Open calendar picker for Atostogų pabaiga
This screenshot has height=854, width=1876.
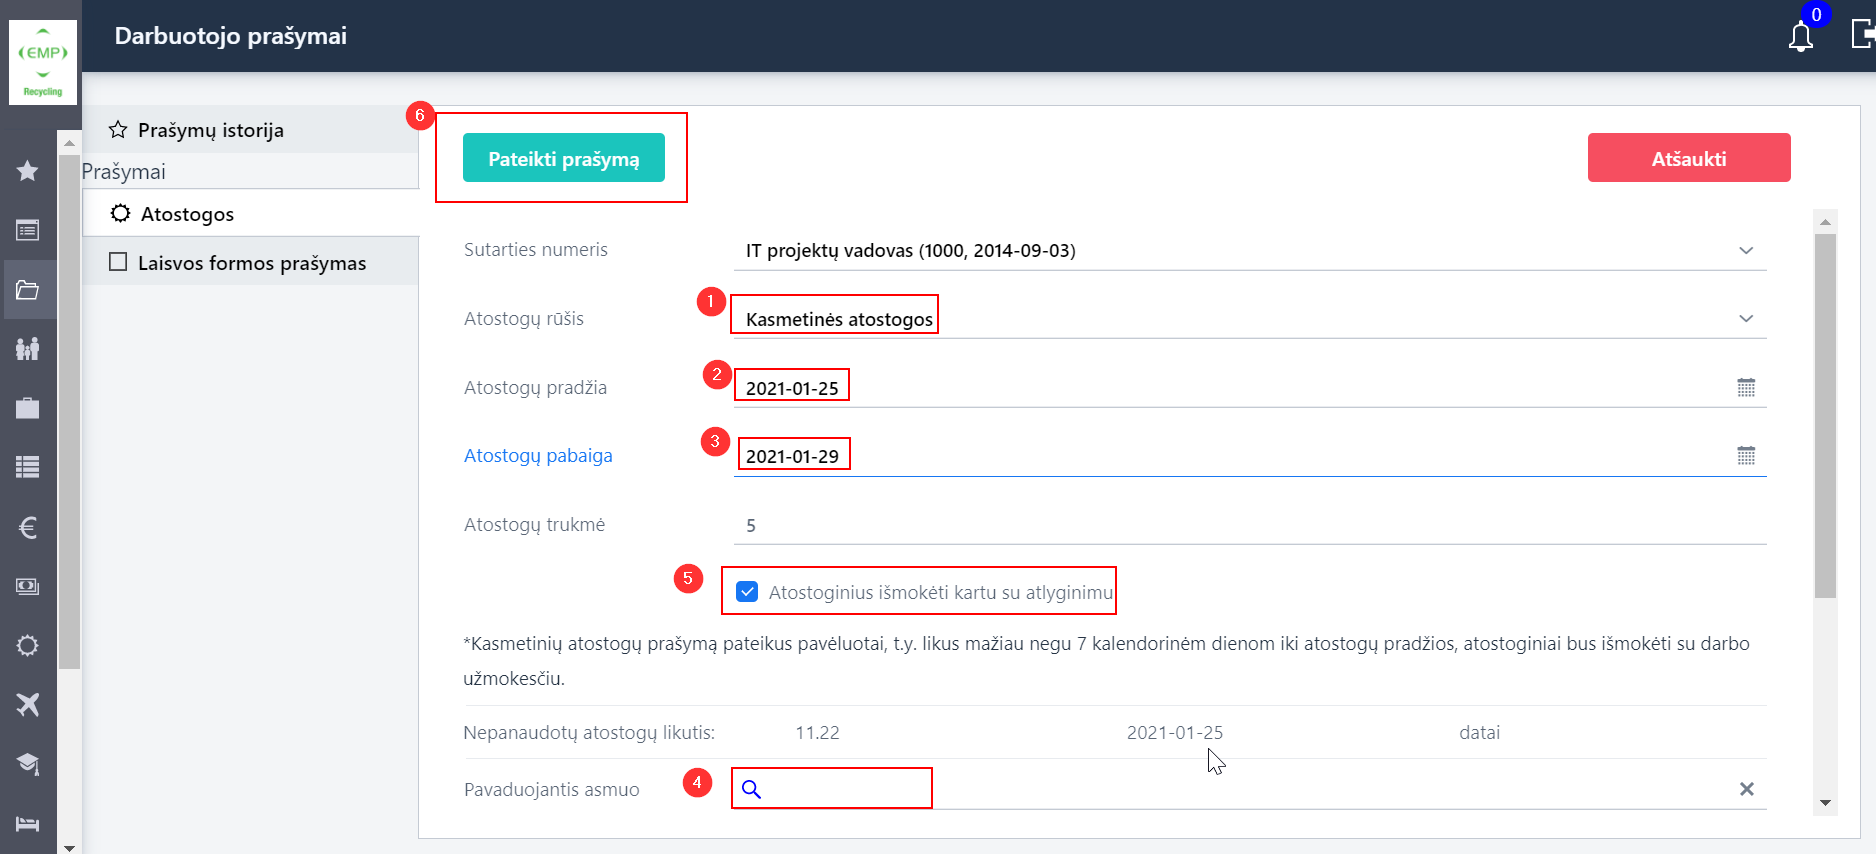[1746, 456]
